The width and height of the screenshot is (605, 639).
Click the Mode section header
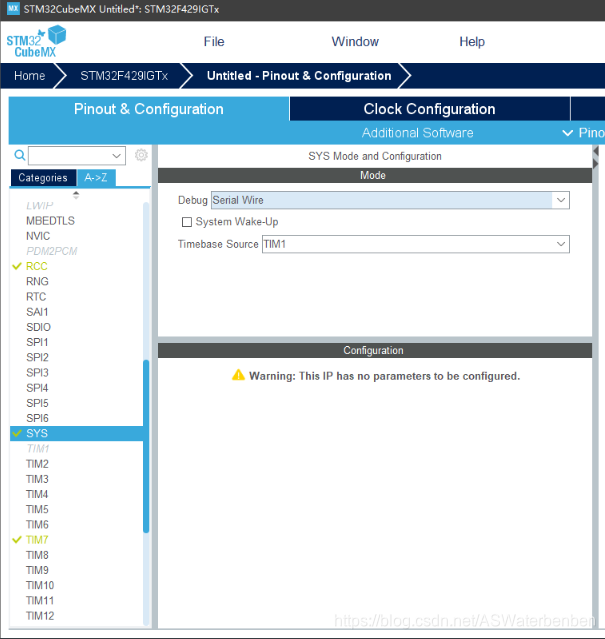click(x=375, y=175)
